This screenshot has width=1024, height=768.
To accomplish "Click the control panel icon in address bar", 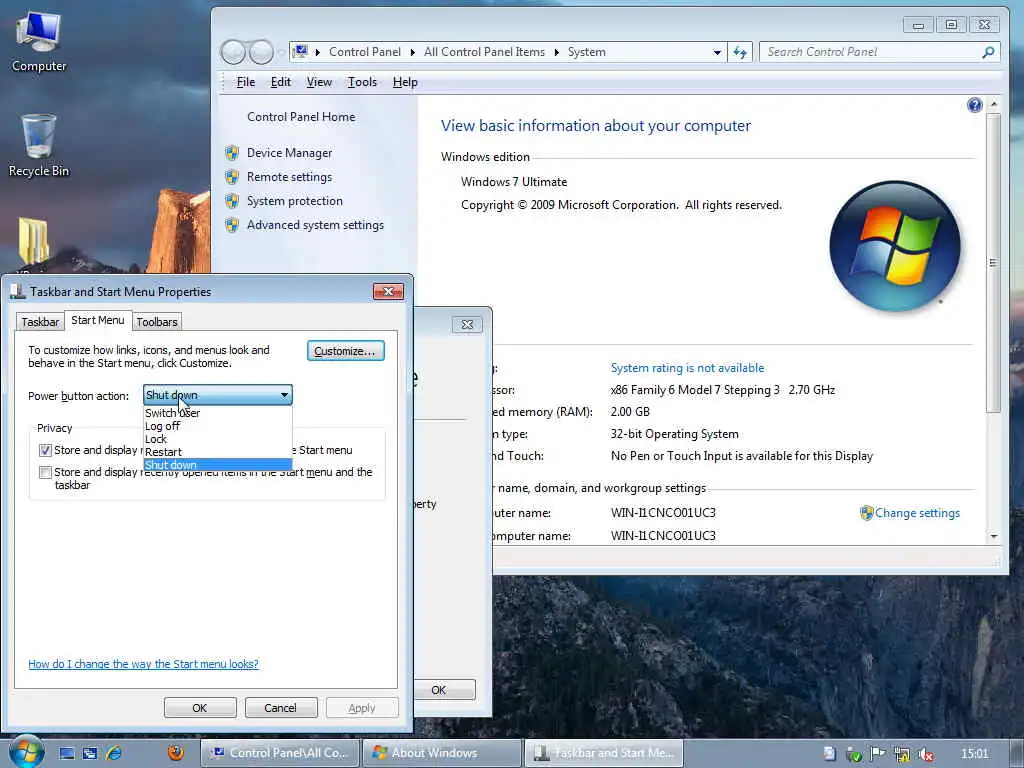I will (300, 51).
